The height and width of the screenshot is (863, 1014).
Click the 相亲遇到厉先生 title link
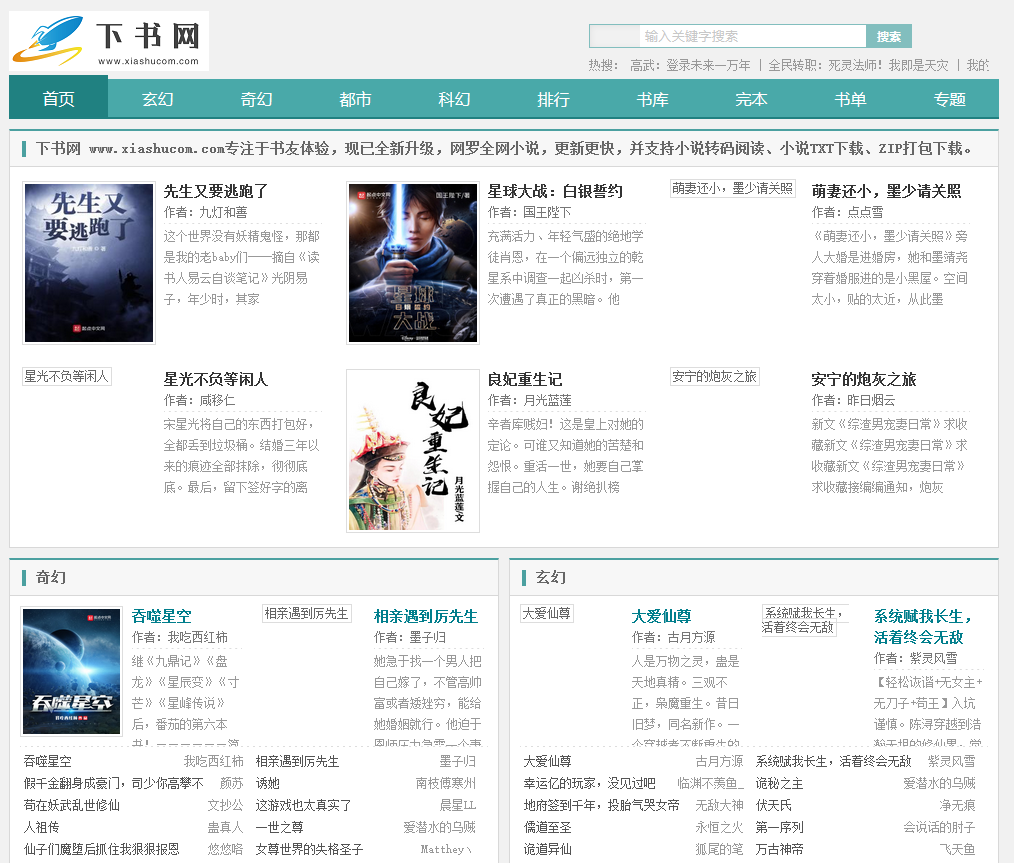426,616
